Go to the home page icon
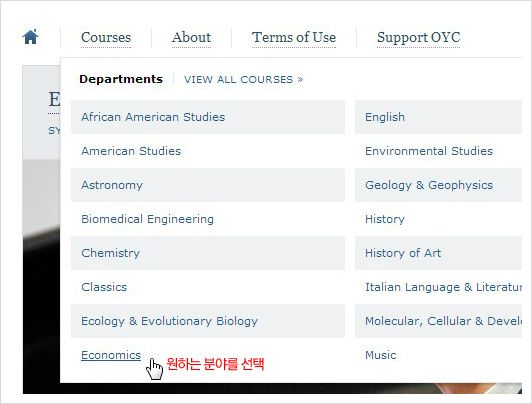 pyautogui.click(x=31, y=37)
